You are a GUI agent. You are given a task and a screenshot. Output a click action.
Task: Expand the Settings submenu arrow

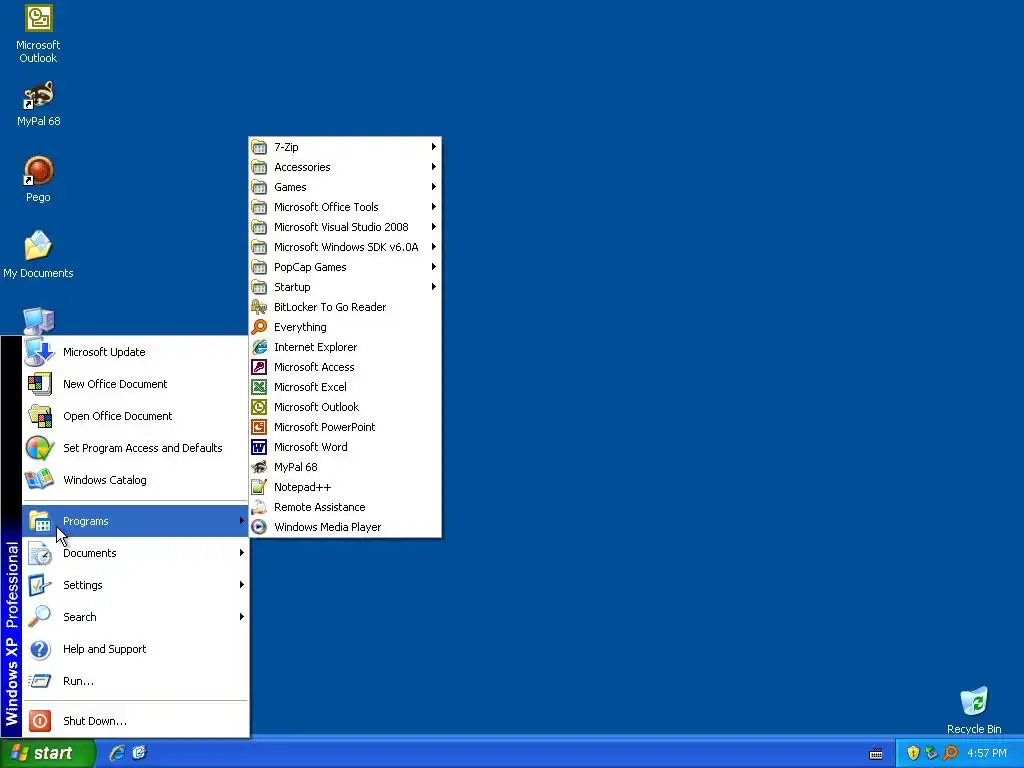pos(242,585)
